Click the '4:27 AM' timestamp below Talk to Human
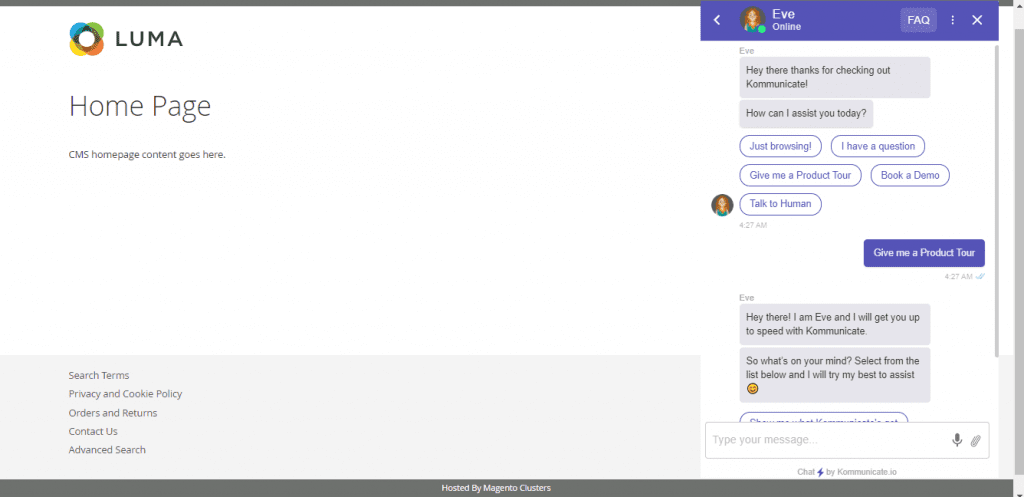Viewport: 1024px width, 497px height. click(x=753, y=225)
